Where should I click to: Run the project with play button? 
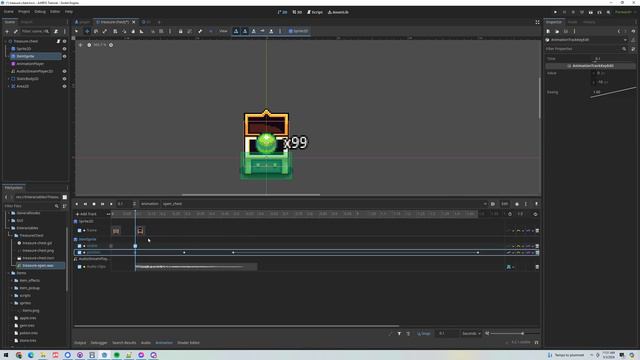[x=555, y=12]
